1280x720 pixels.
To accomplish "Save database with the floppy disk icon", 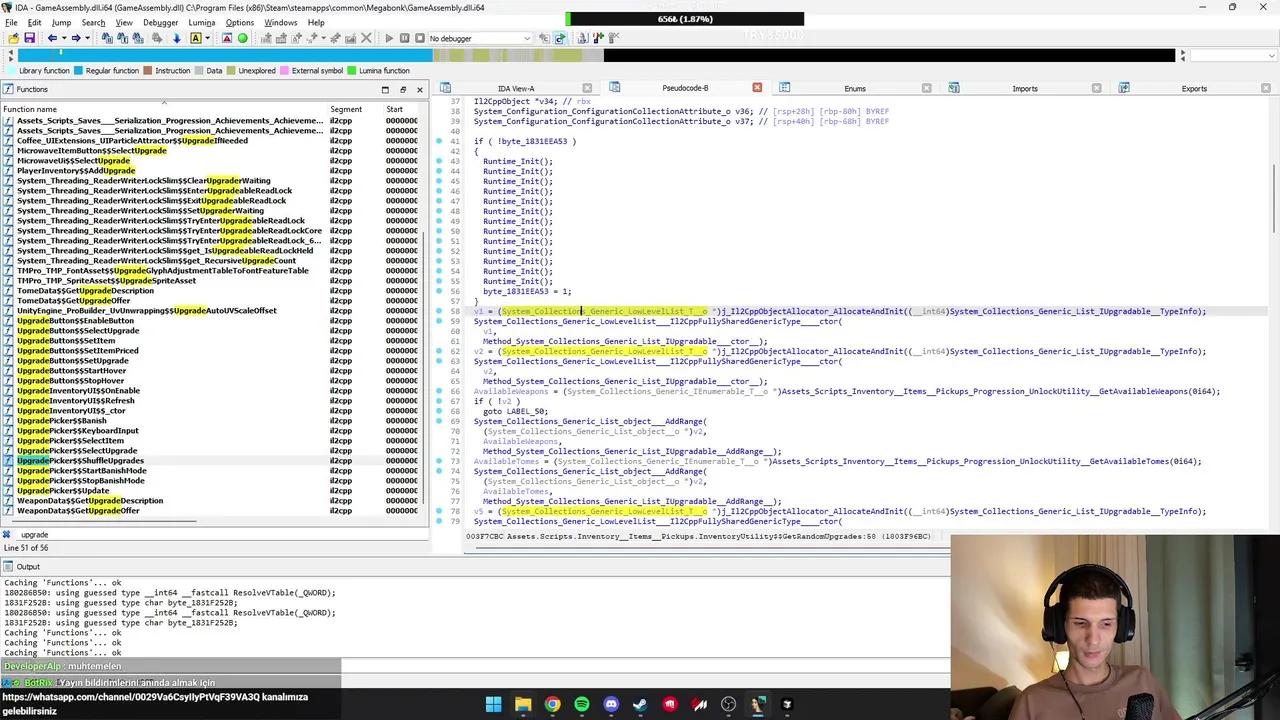I will [x=30, y=38].
